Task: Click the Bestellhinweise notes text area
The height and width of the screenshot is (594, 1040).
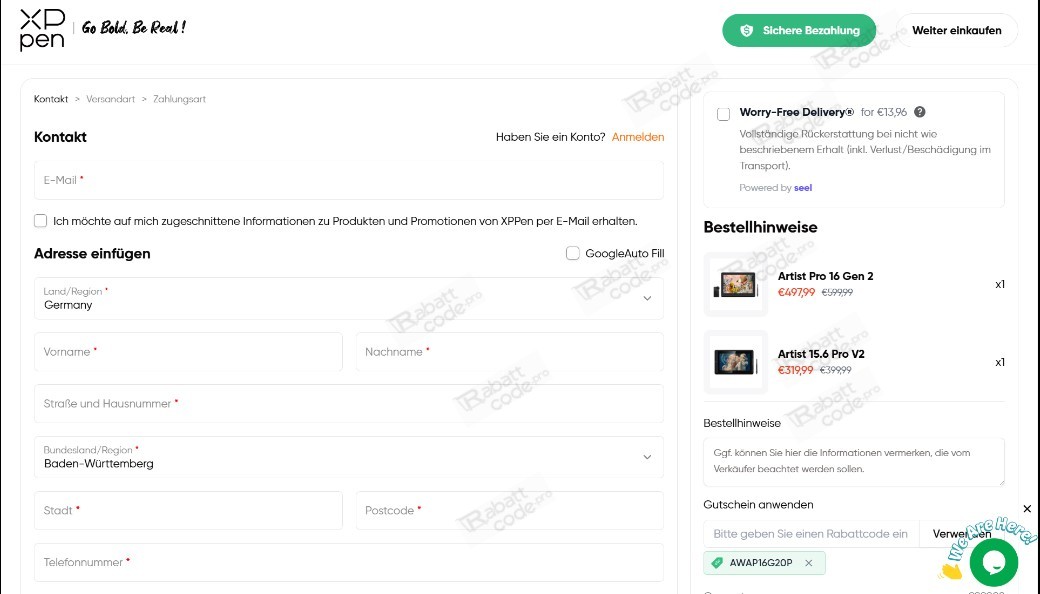Action: (854, 461)
